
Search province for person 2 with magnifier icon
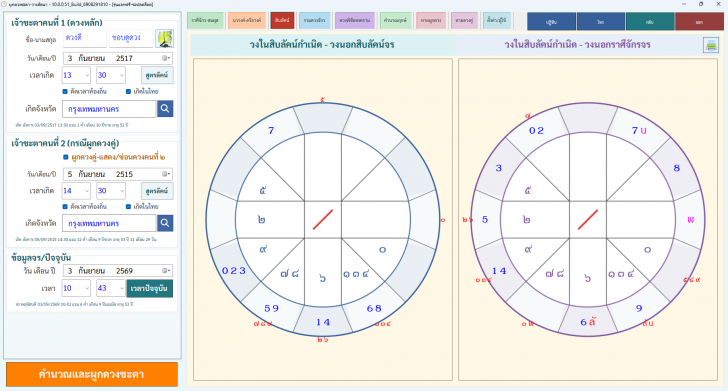coord(165,223)
